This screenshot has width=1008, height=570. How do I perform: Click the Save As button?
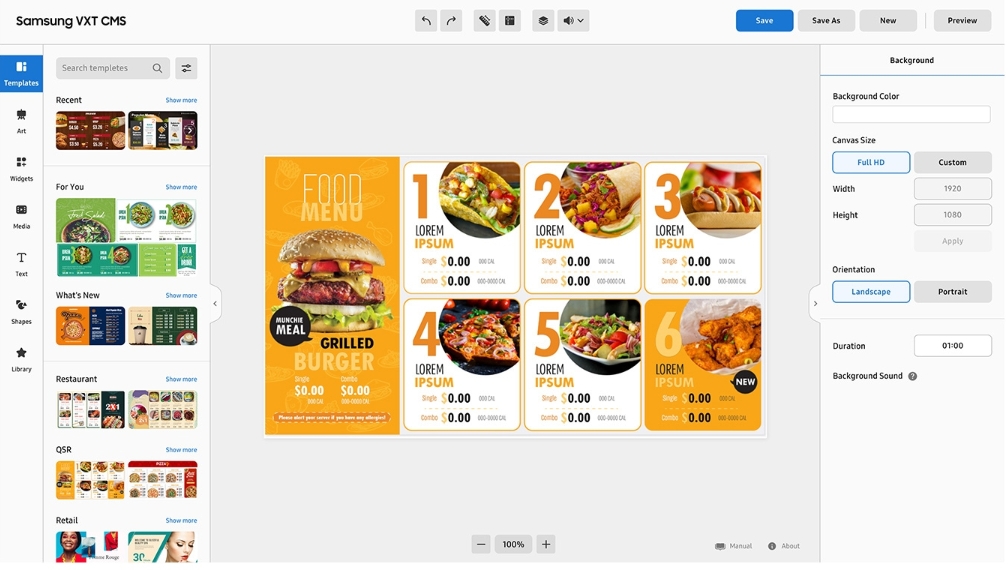point(826,21)
